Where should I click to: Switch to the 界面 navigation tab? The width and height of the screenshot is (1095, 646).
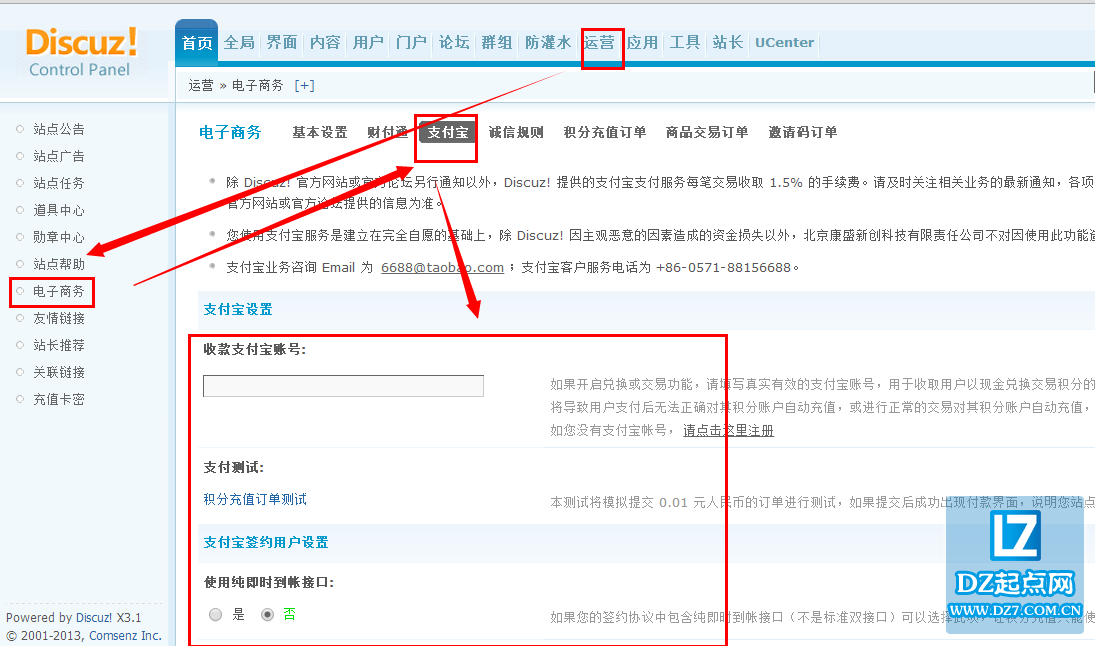(282, 43)
